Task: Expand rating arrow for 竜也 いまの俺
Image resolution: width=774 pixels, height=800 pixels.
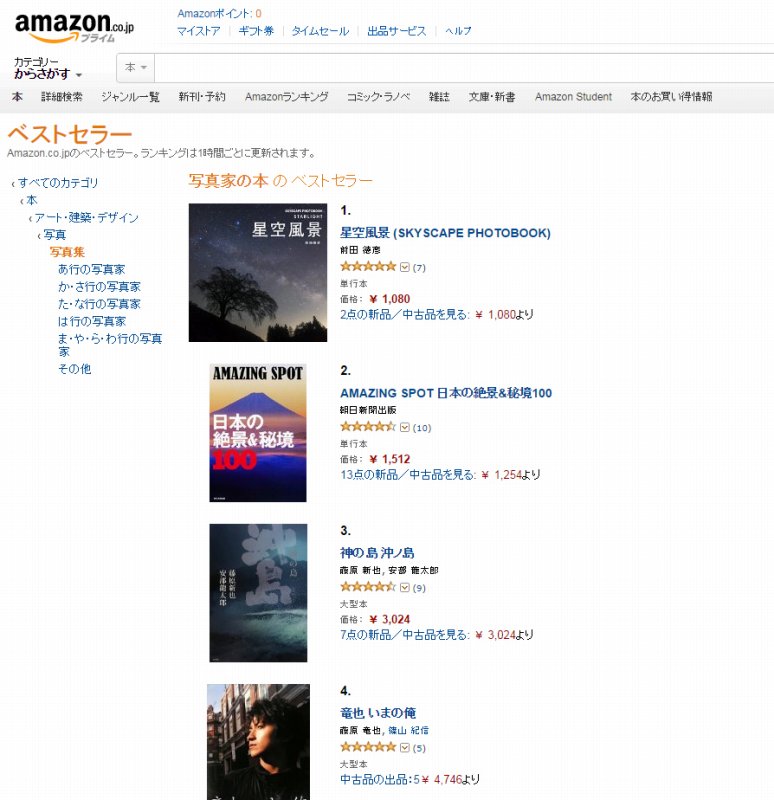Action: click(405, 747)
